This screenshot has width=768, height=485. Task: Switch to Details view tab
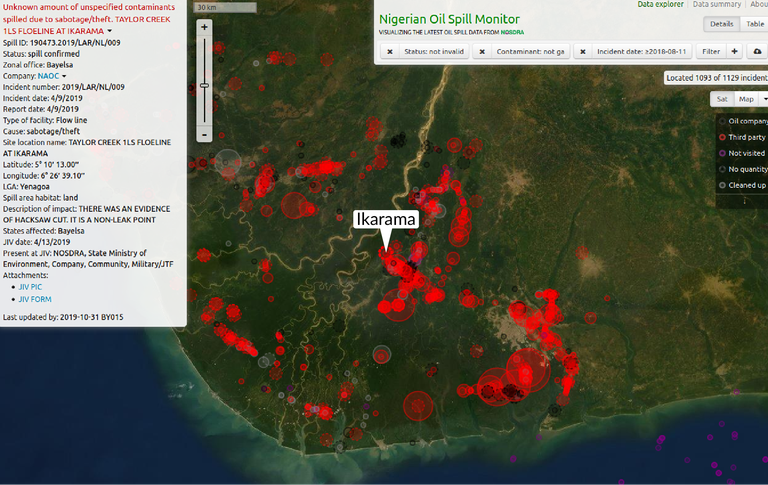(x=721, y=24)
